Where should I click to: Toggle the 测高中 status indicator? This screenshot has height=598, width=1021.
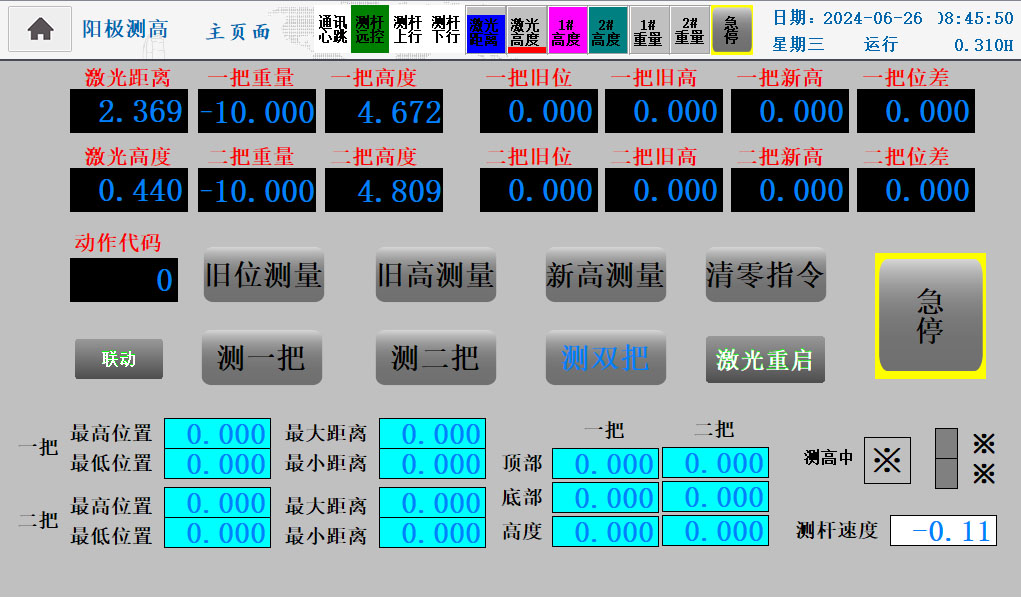tap(886, 459)
